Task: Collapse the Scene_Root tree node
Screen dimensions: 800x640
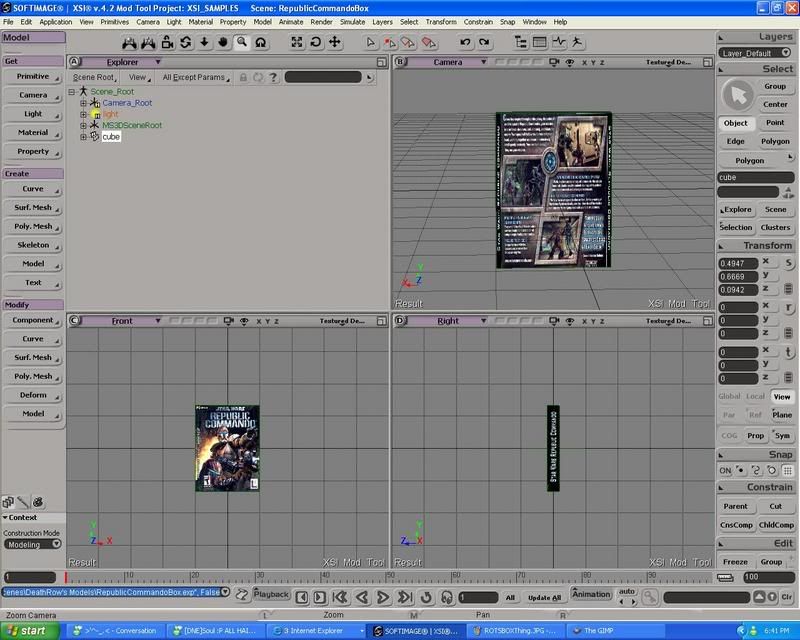Action: point(72,92)
